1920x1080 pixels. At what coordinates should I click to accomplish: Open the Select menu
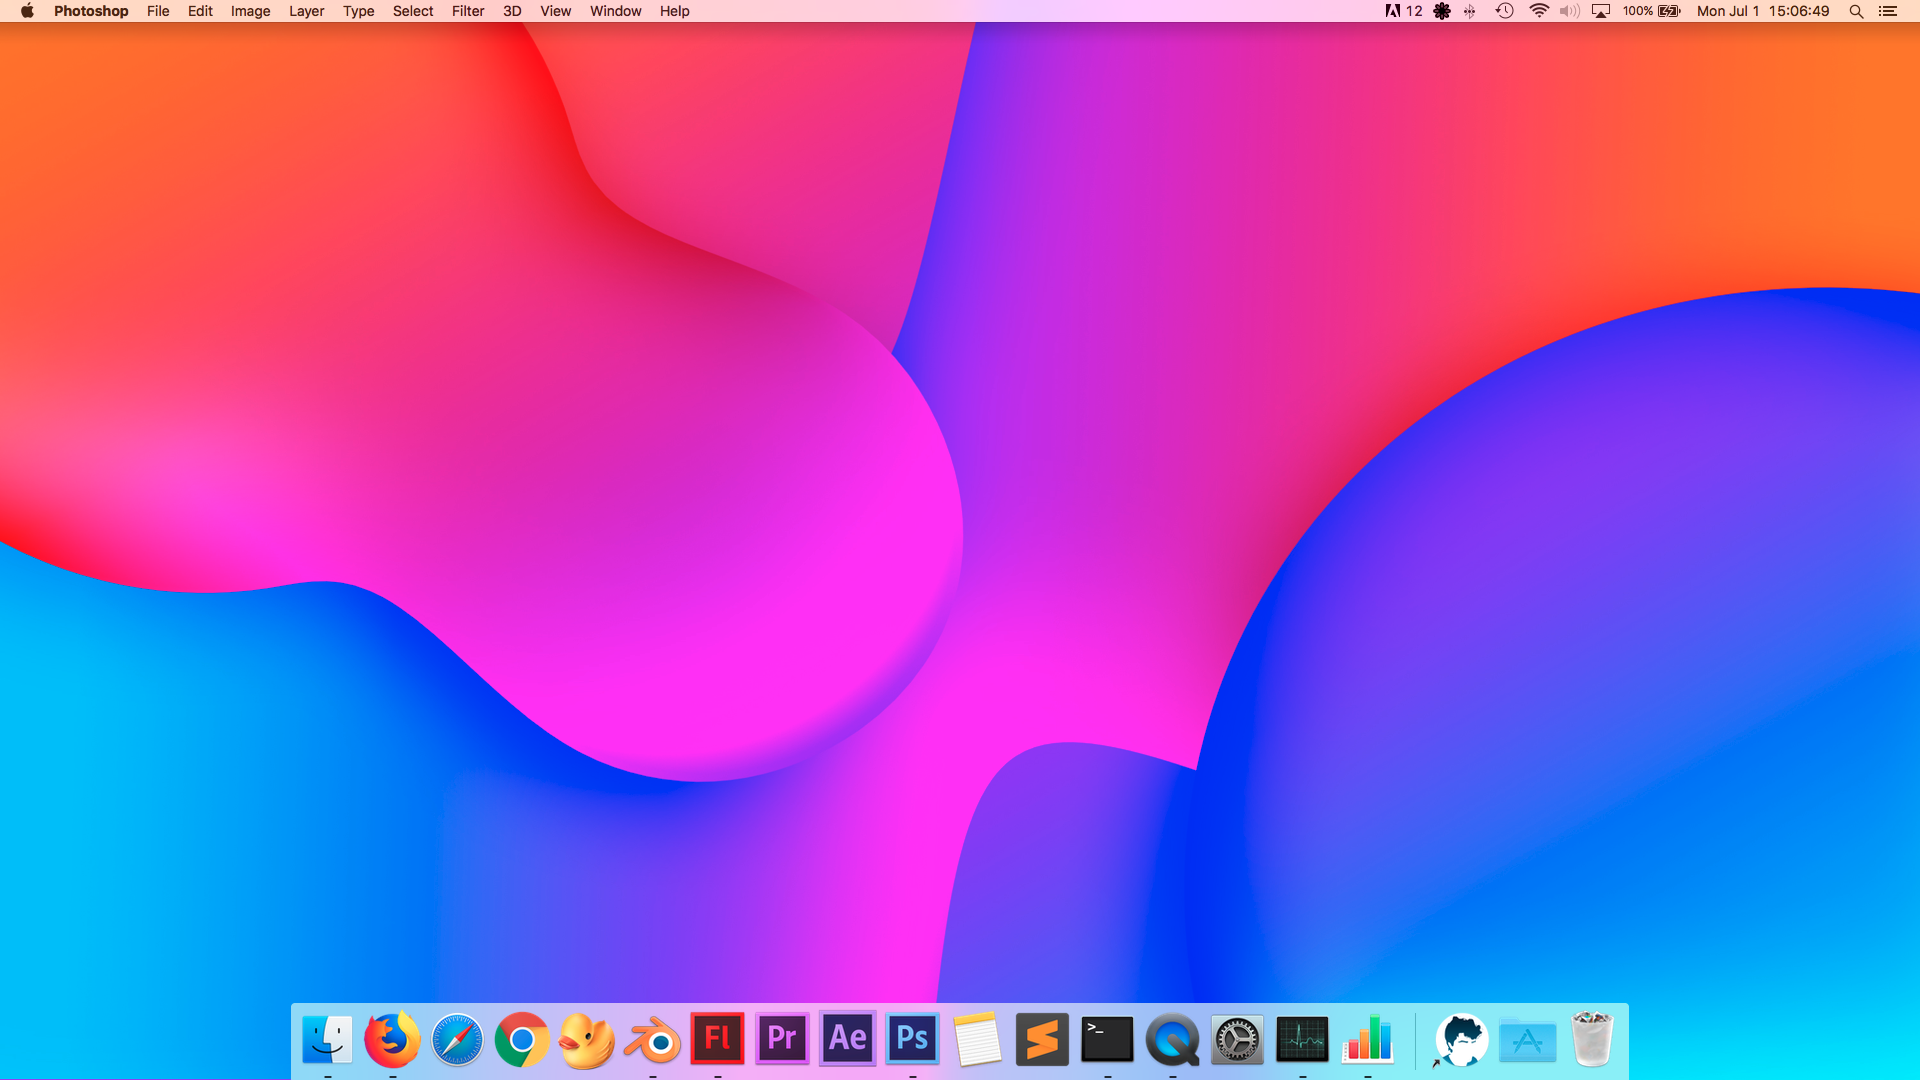tap(413, 11)
